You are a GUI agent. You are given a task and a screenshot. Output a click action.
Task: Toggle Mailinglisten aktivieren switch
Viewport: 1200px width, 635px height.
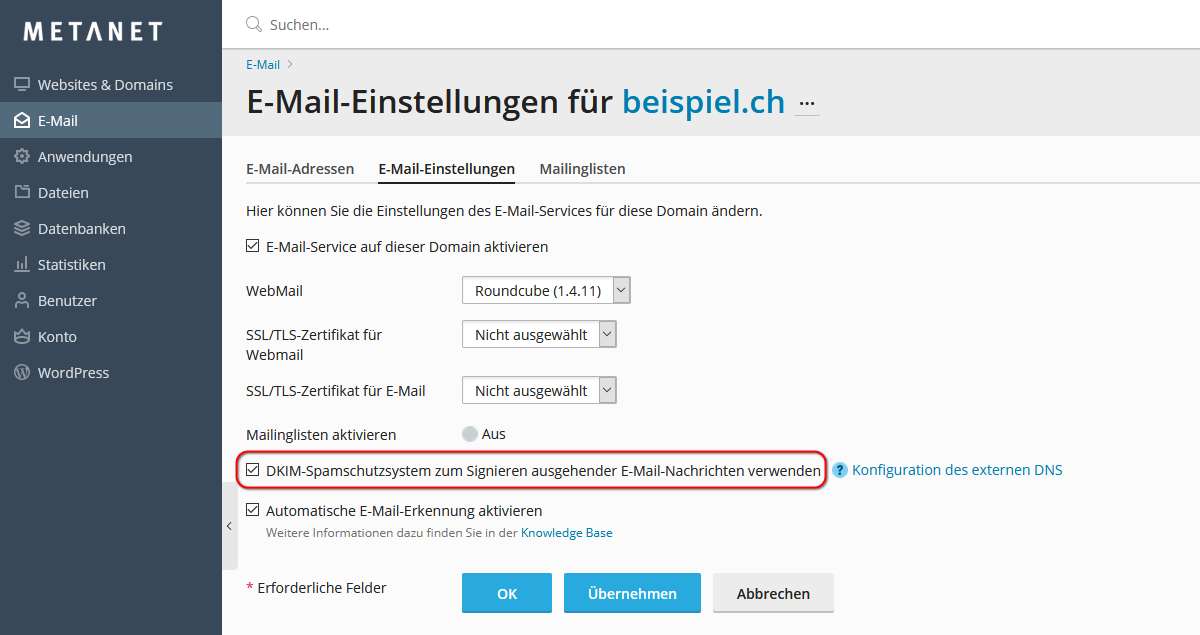(470, 434)
